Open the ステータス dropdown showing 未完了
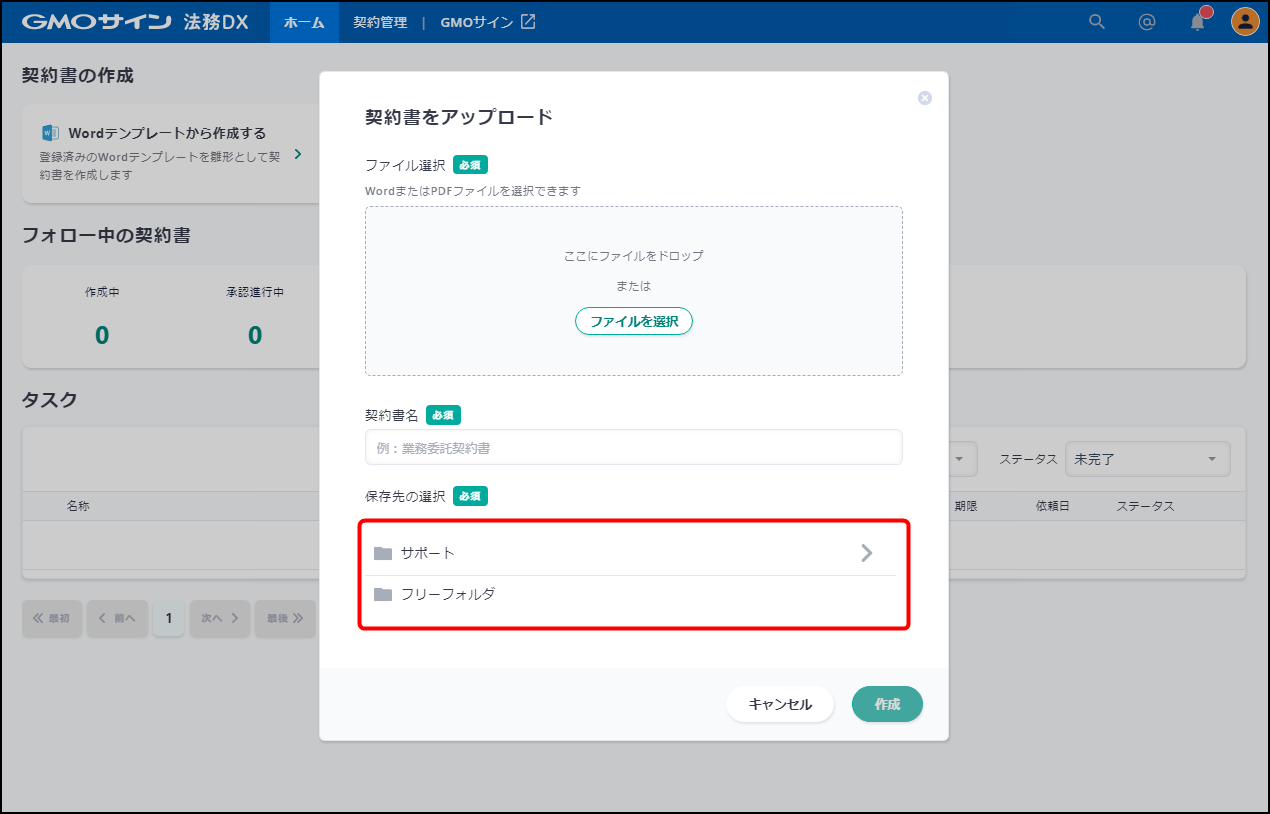The image size is (1270, 814). [x=1147, y=459]
